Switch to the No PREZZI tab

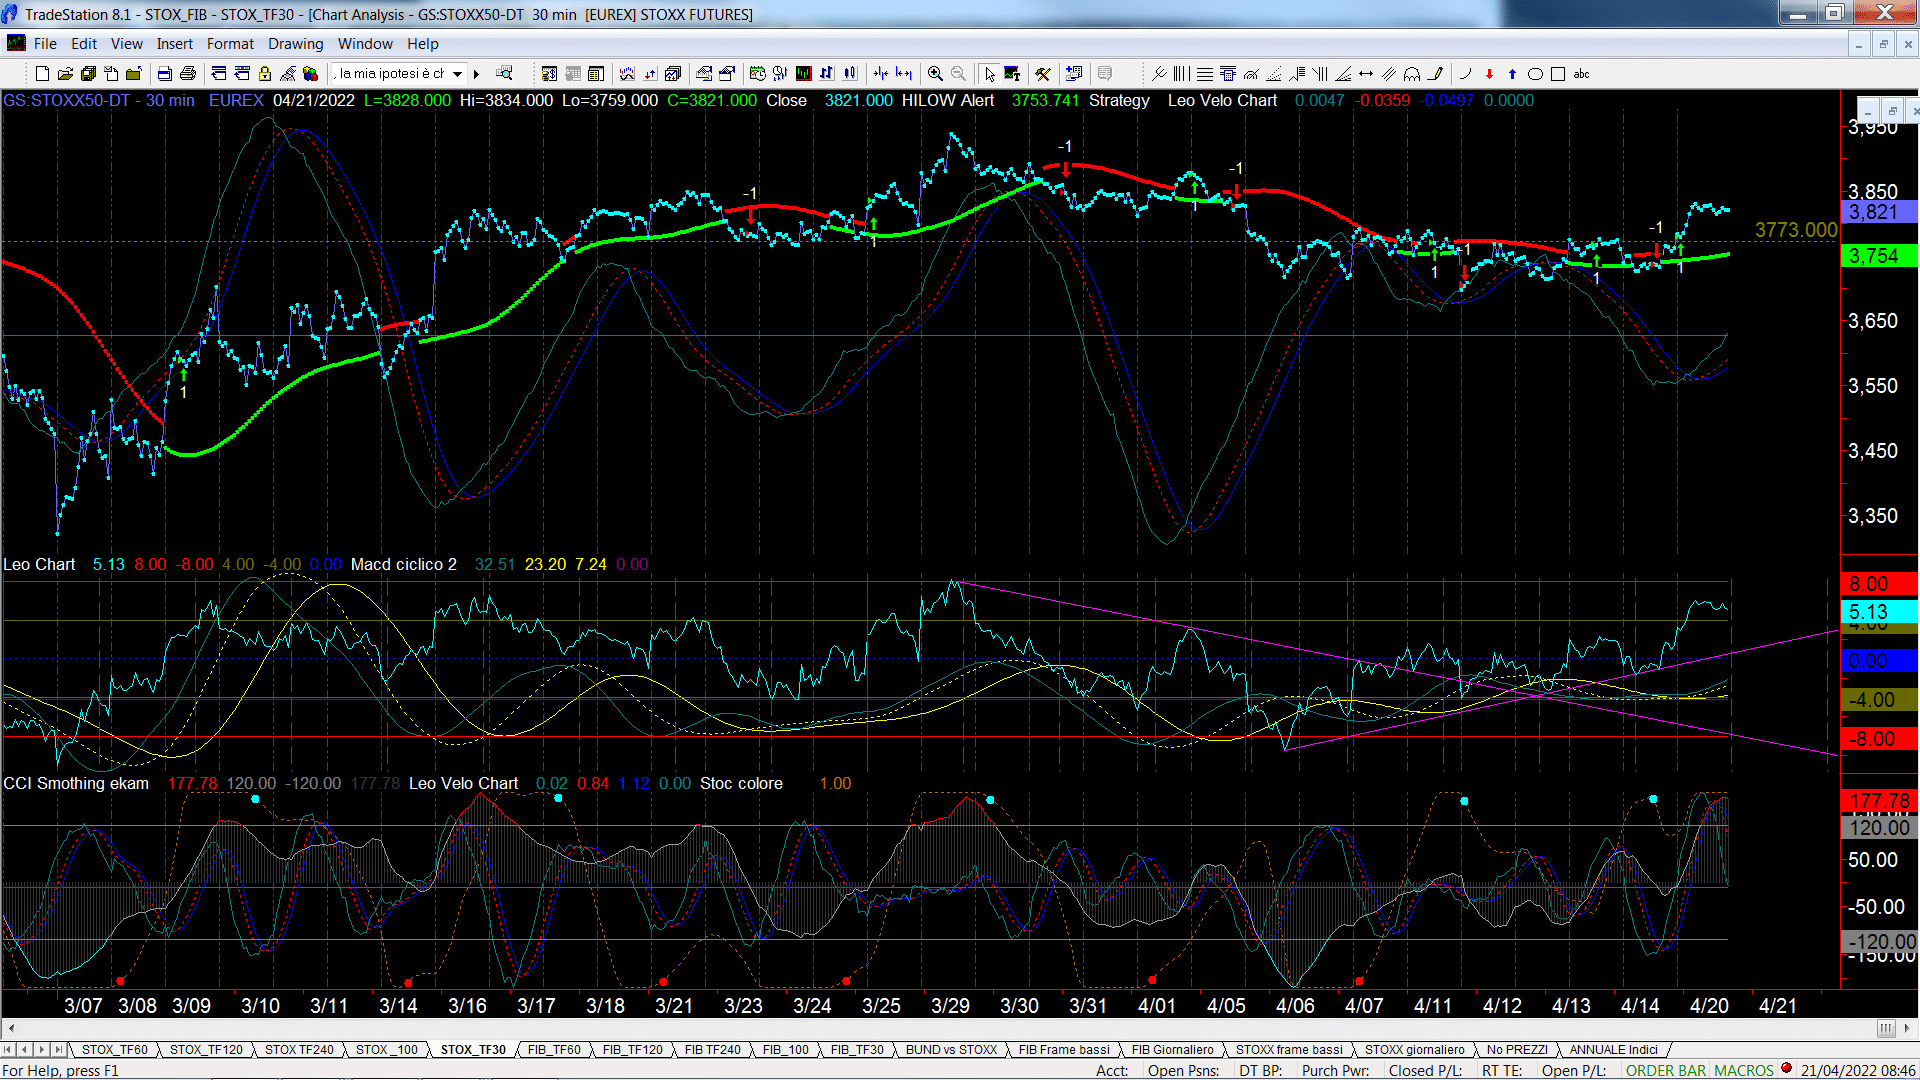point(1516,1050)
